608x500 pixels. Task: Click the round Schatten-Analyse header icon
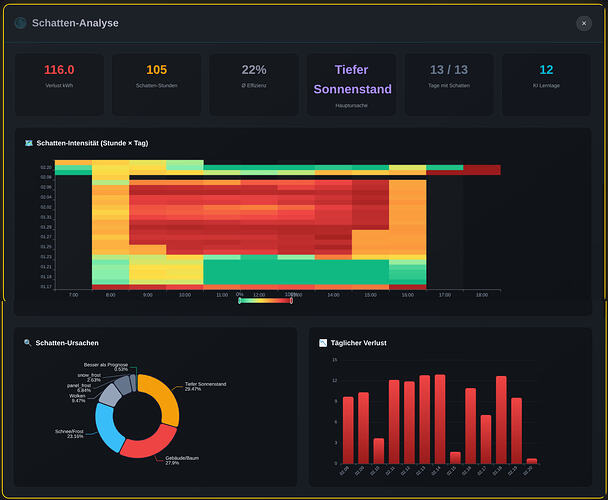(x=20, y=23)
